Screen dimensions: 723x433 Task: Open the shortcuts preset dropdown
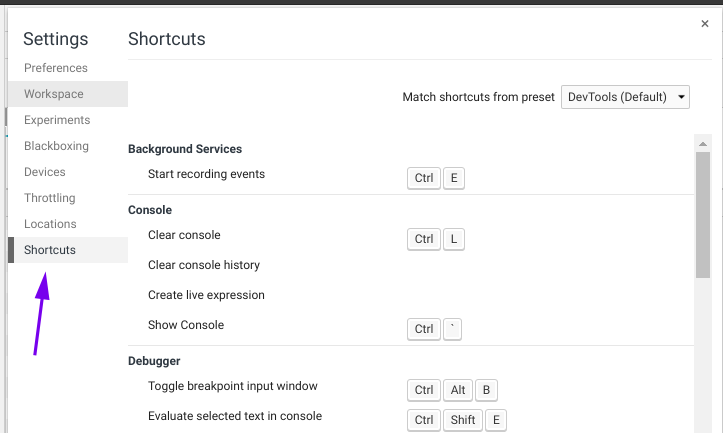[625, 97]
